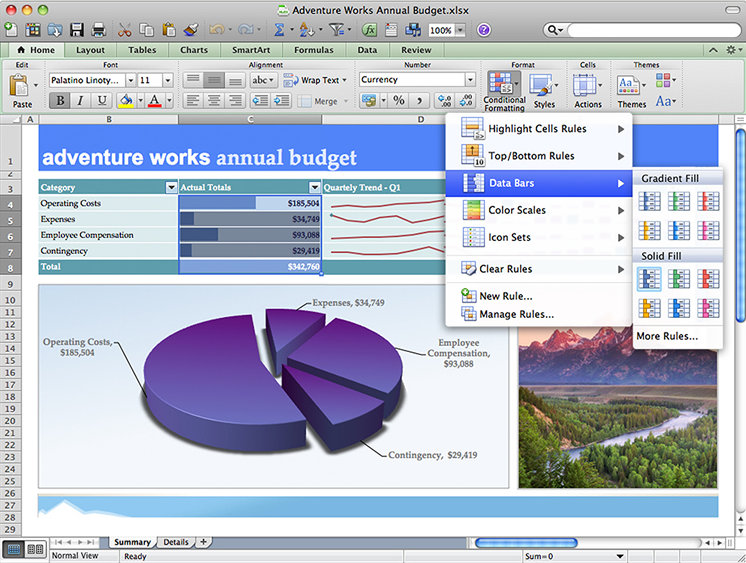Open the font name dropdown
The height and width of the screenshot is (563, 746).
click(x=130, y=80)
